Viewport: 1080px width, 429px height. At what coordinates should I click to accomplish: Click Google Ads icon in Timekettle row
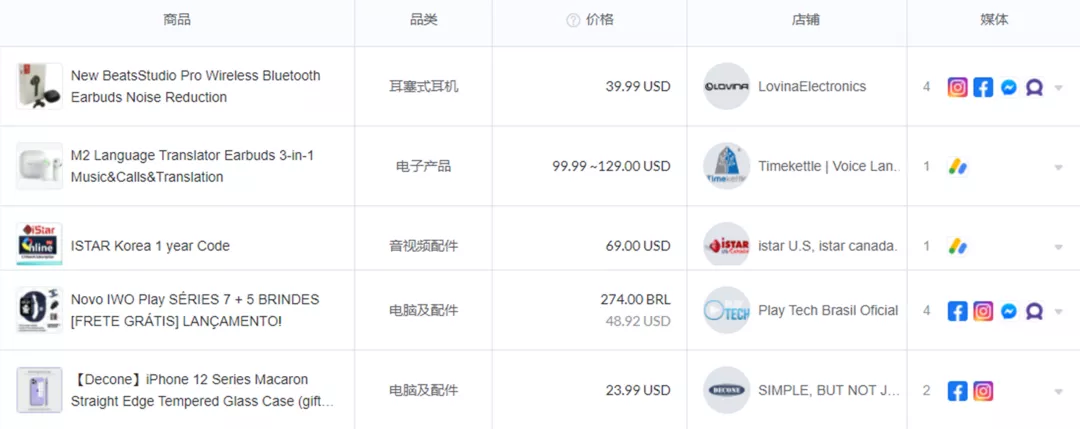[x=957, y=167]
